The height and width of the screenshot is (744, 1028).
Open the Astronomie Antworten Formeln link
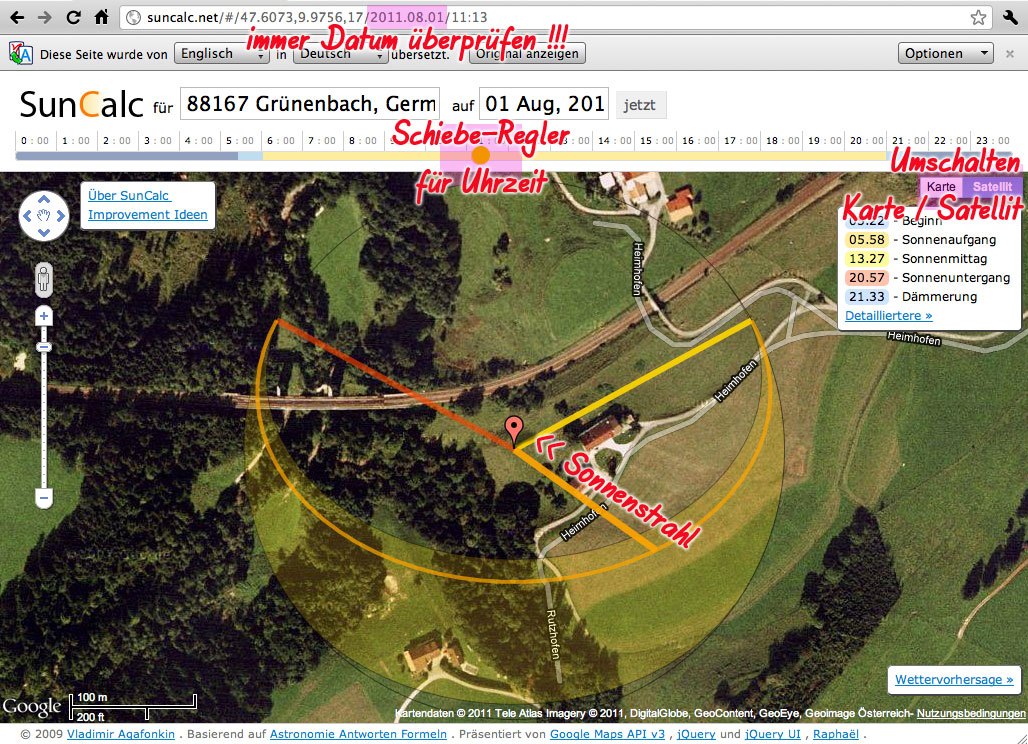click(358, 734)
